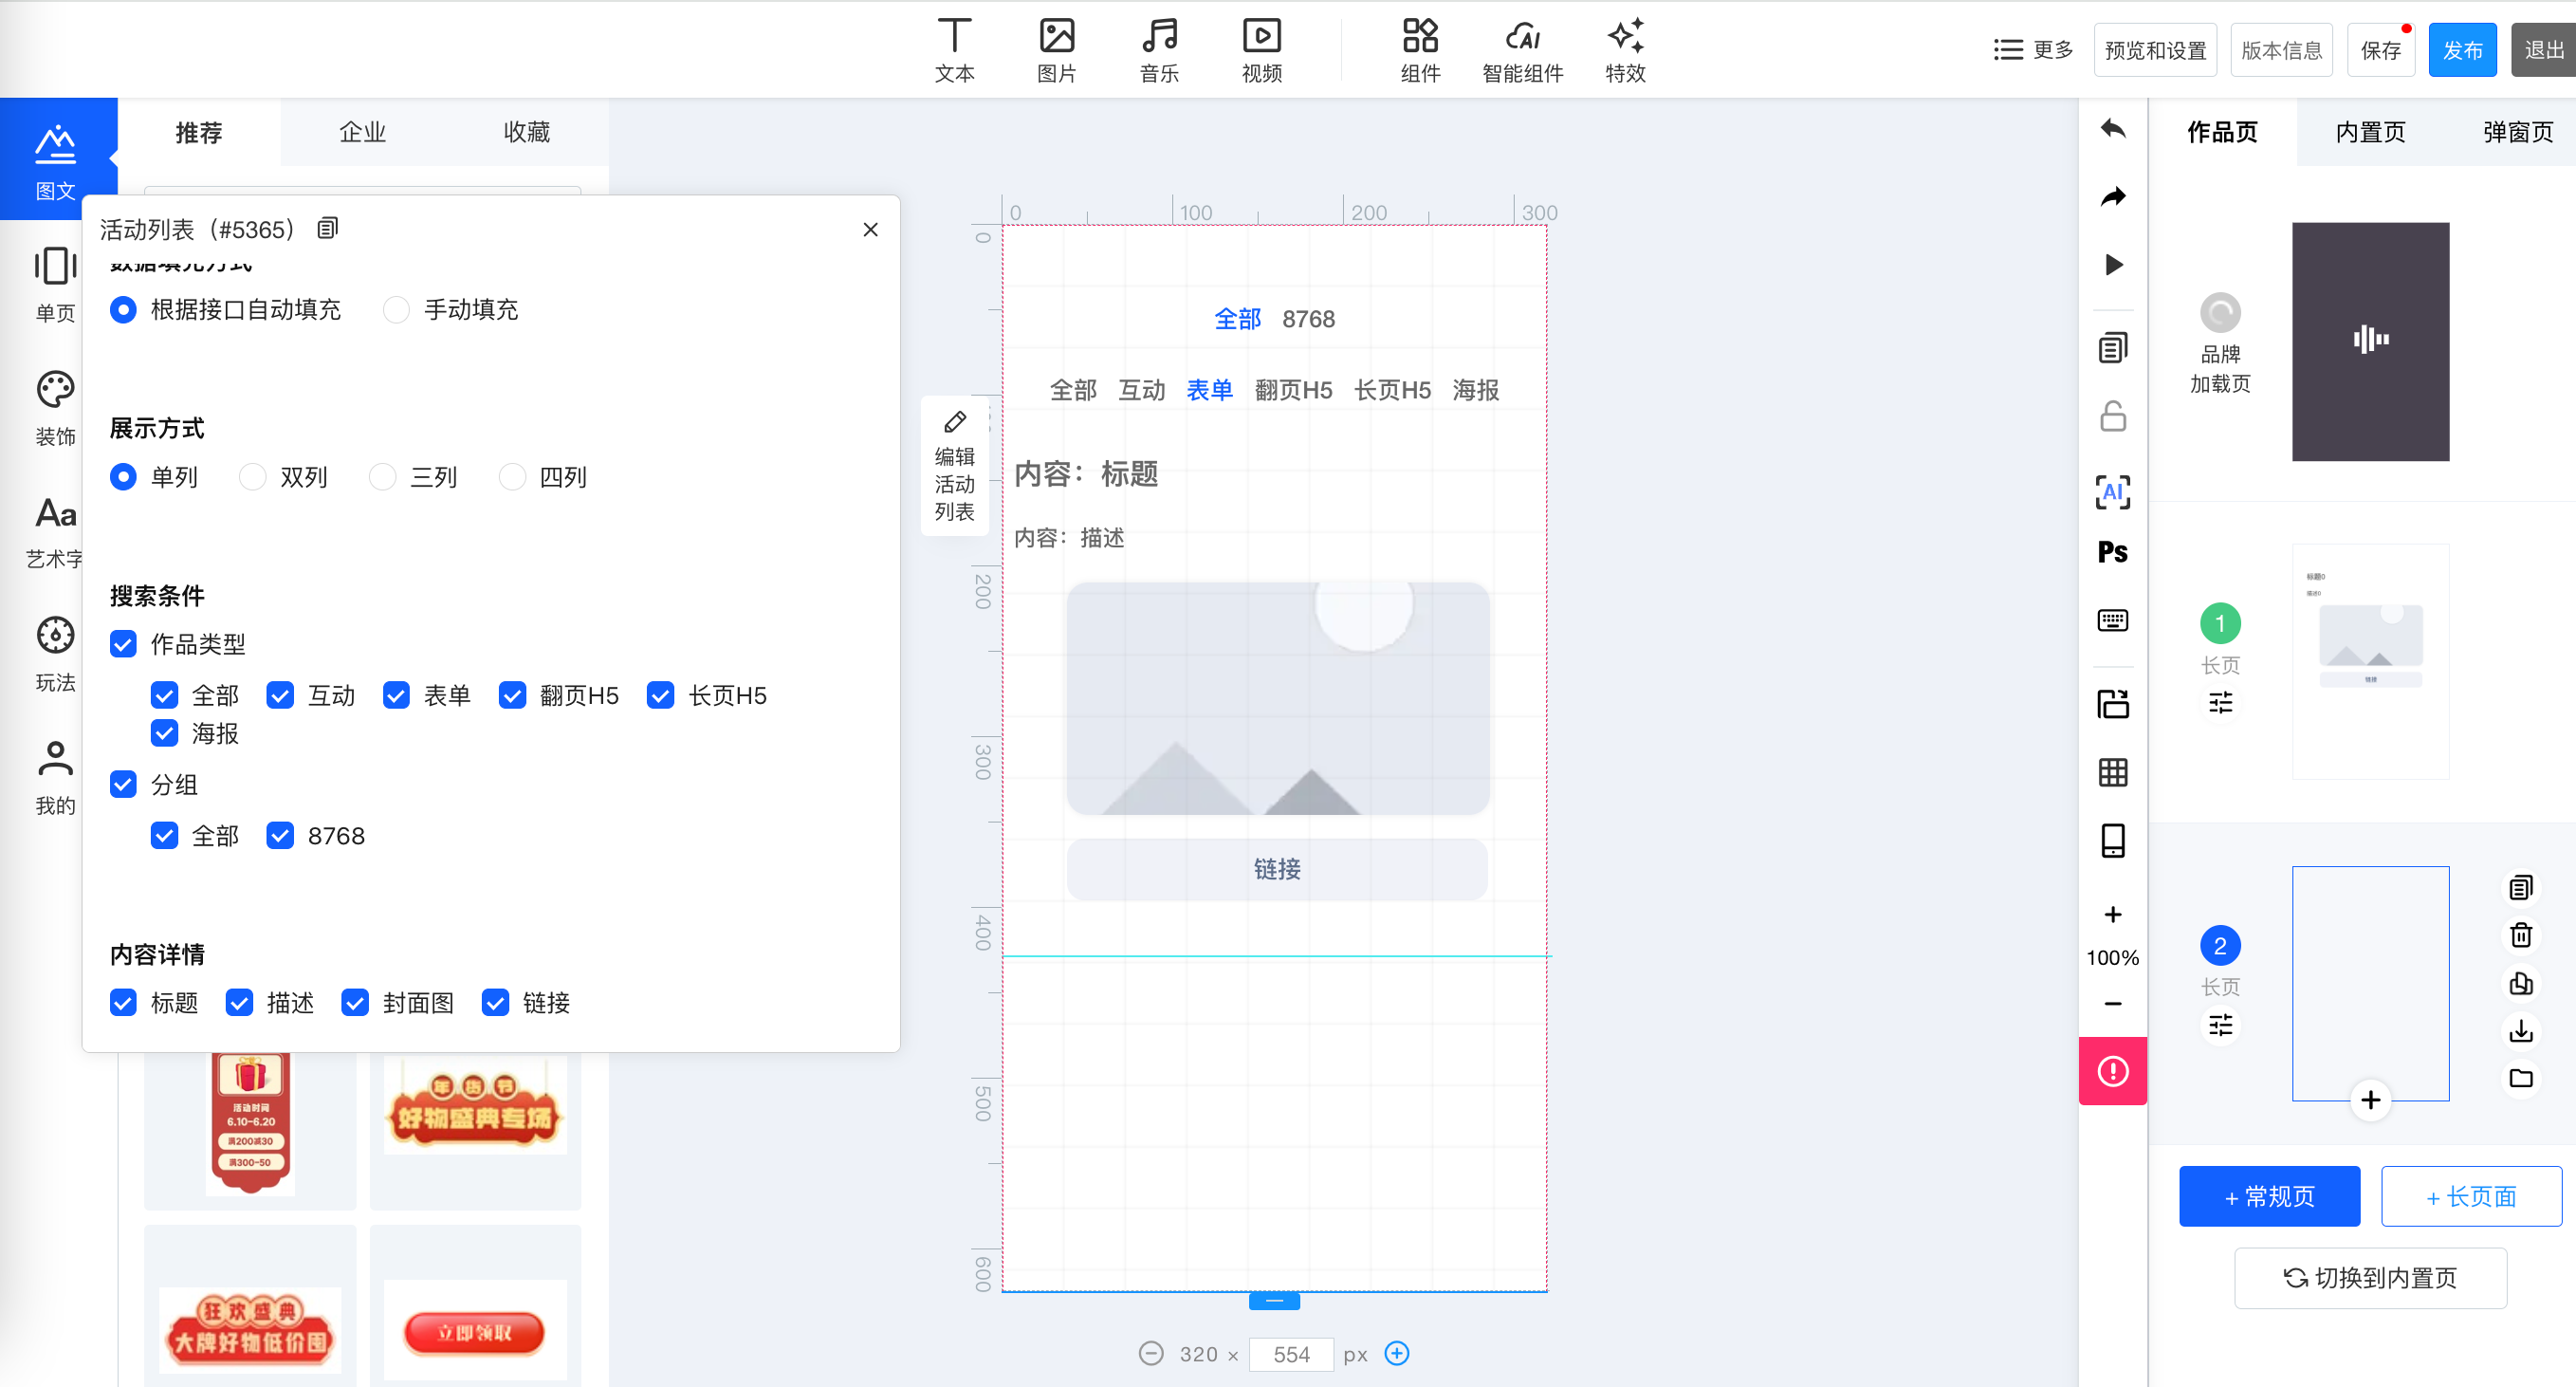Collapse canvas with bottom blue handle
Viewport: 2576px width, 1387px height.
click(1274, 1301)
